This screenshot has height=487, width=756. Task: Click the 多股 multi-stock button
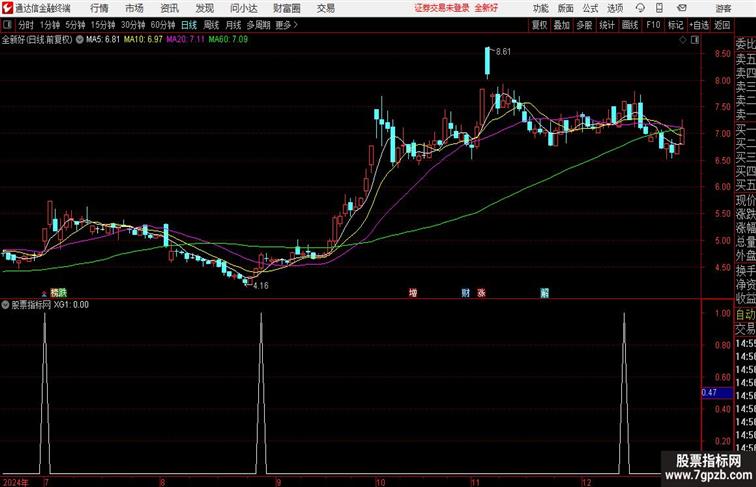tap(584, 25)
